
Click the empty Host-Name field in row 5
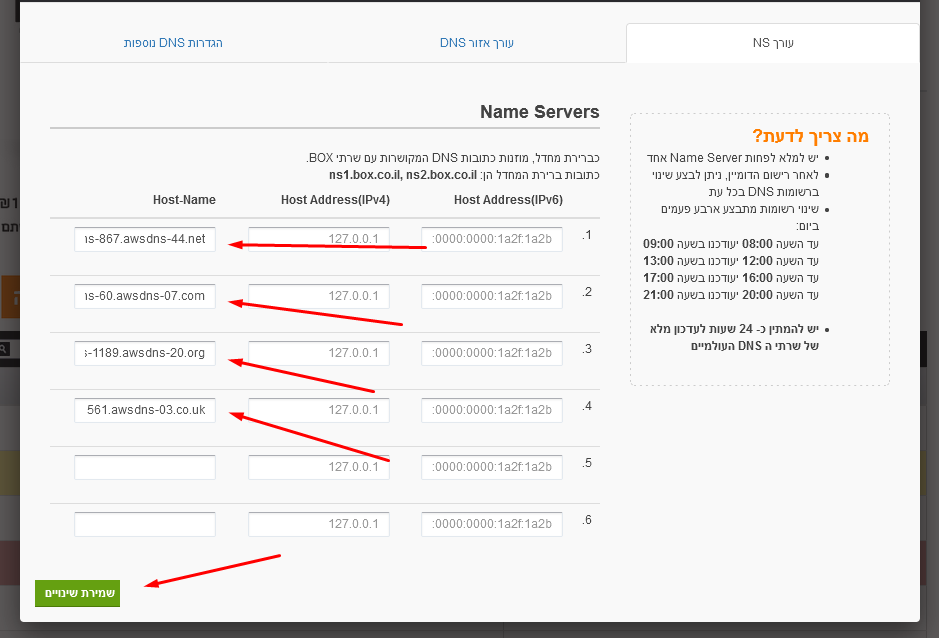[145, 467]
